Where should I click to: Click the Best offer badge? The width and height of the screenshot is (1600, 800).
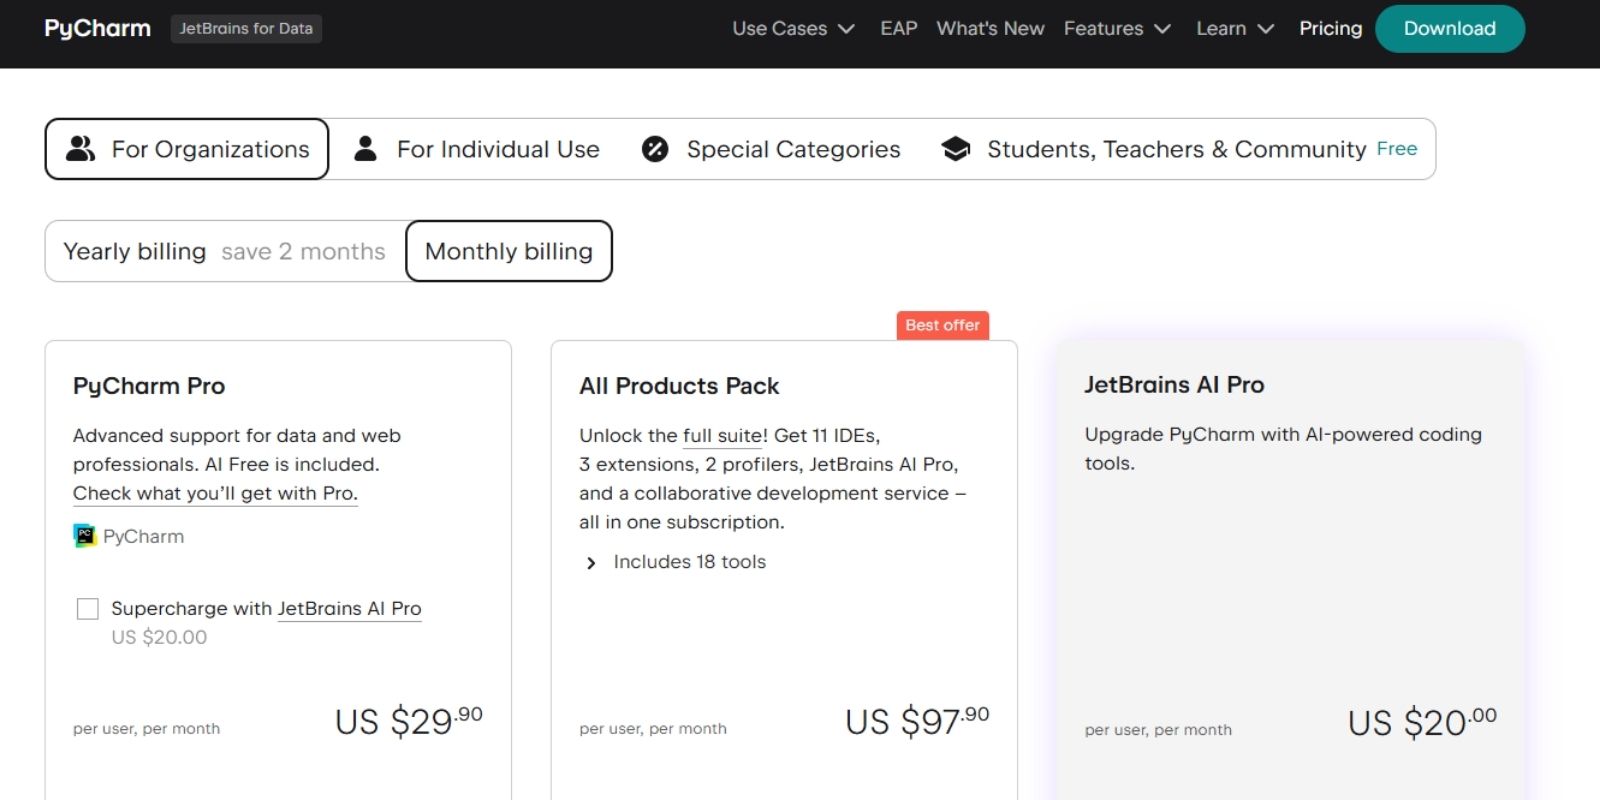click(942, 325)
